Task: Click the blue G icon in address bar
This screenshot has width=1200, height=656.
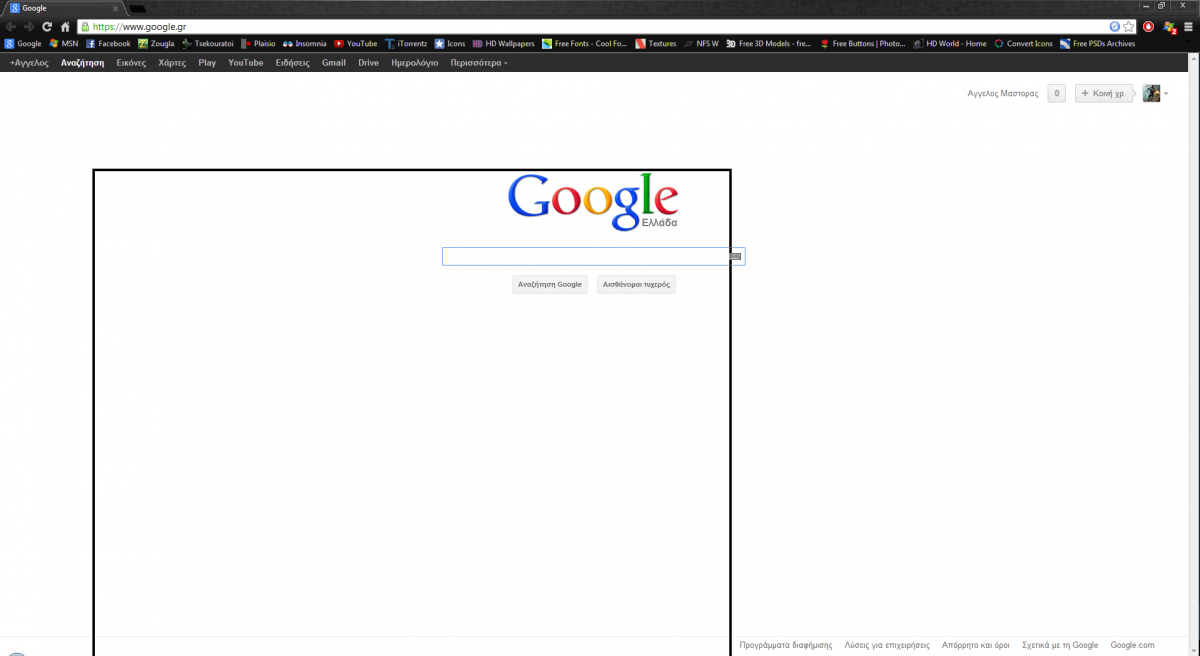Action: tap(1115, 27)
